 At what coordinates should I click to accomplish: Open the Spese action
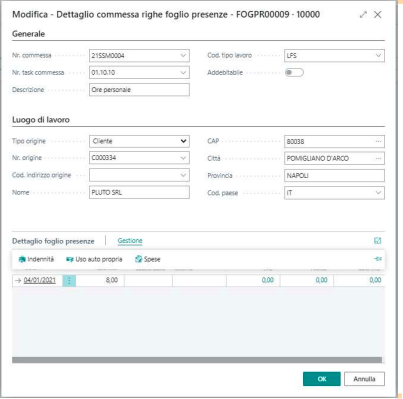148,259
